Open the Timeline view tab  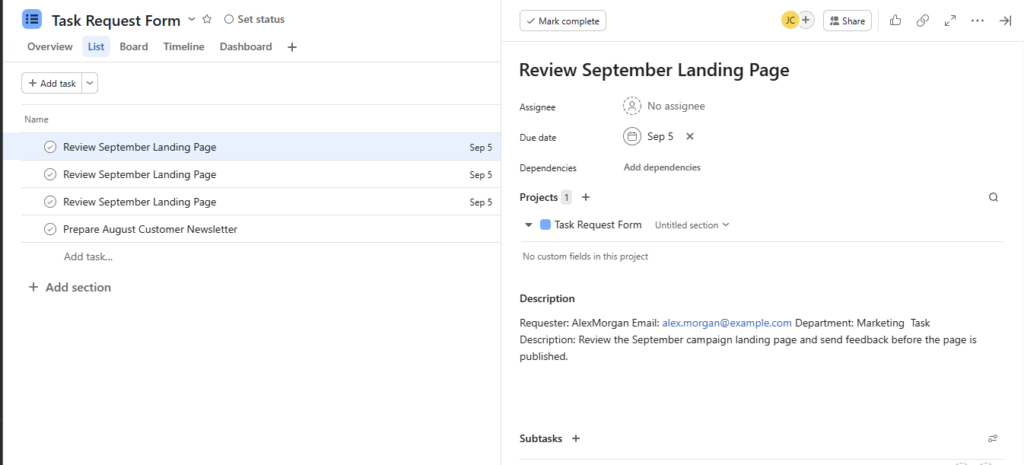pyautogui.click(x=184, y=47)
